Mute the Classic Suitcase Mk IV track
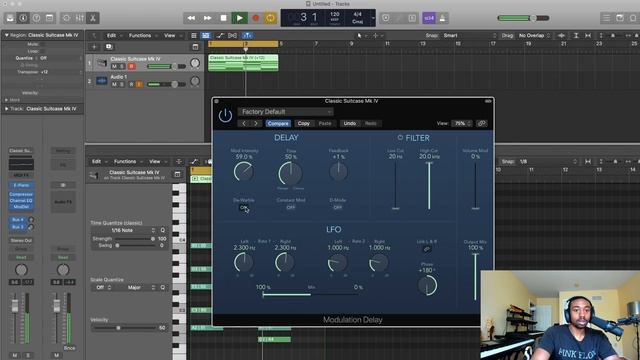 click(x=114, y=66)
